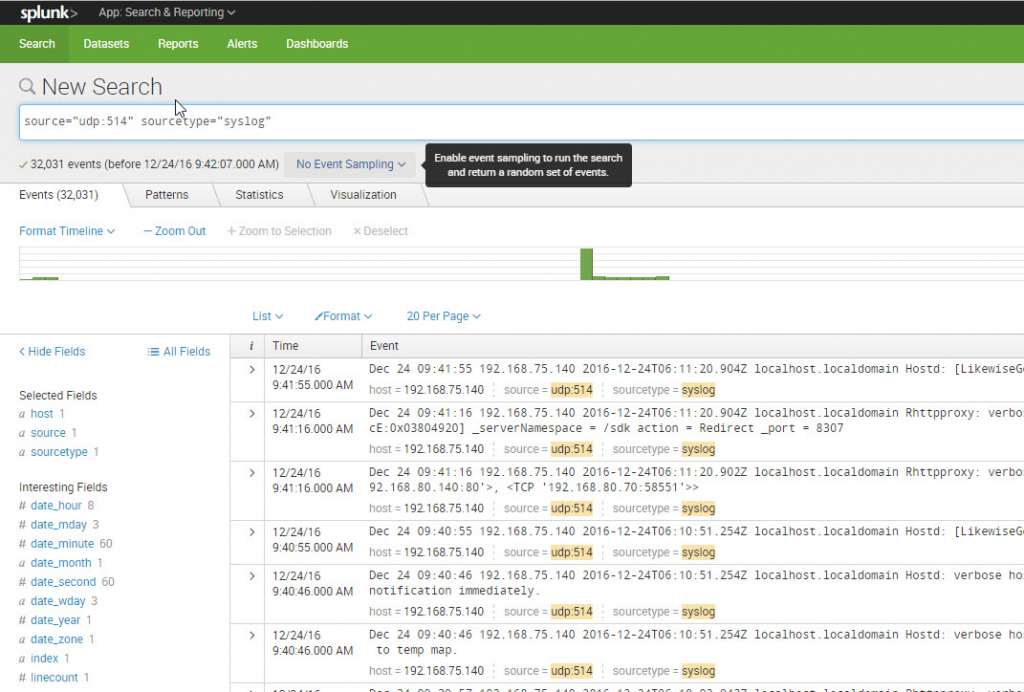Click the pencil icon next to Format

(318, 315)
